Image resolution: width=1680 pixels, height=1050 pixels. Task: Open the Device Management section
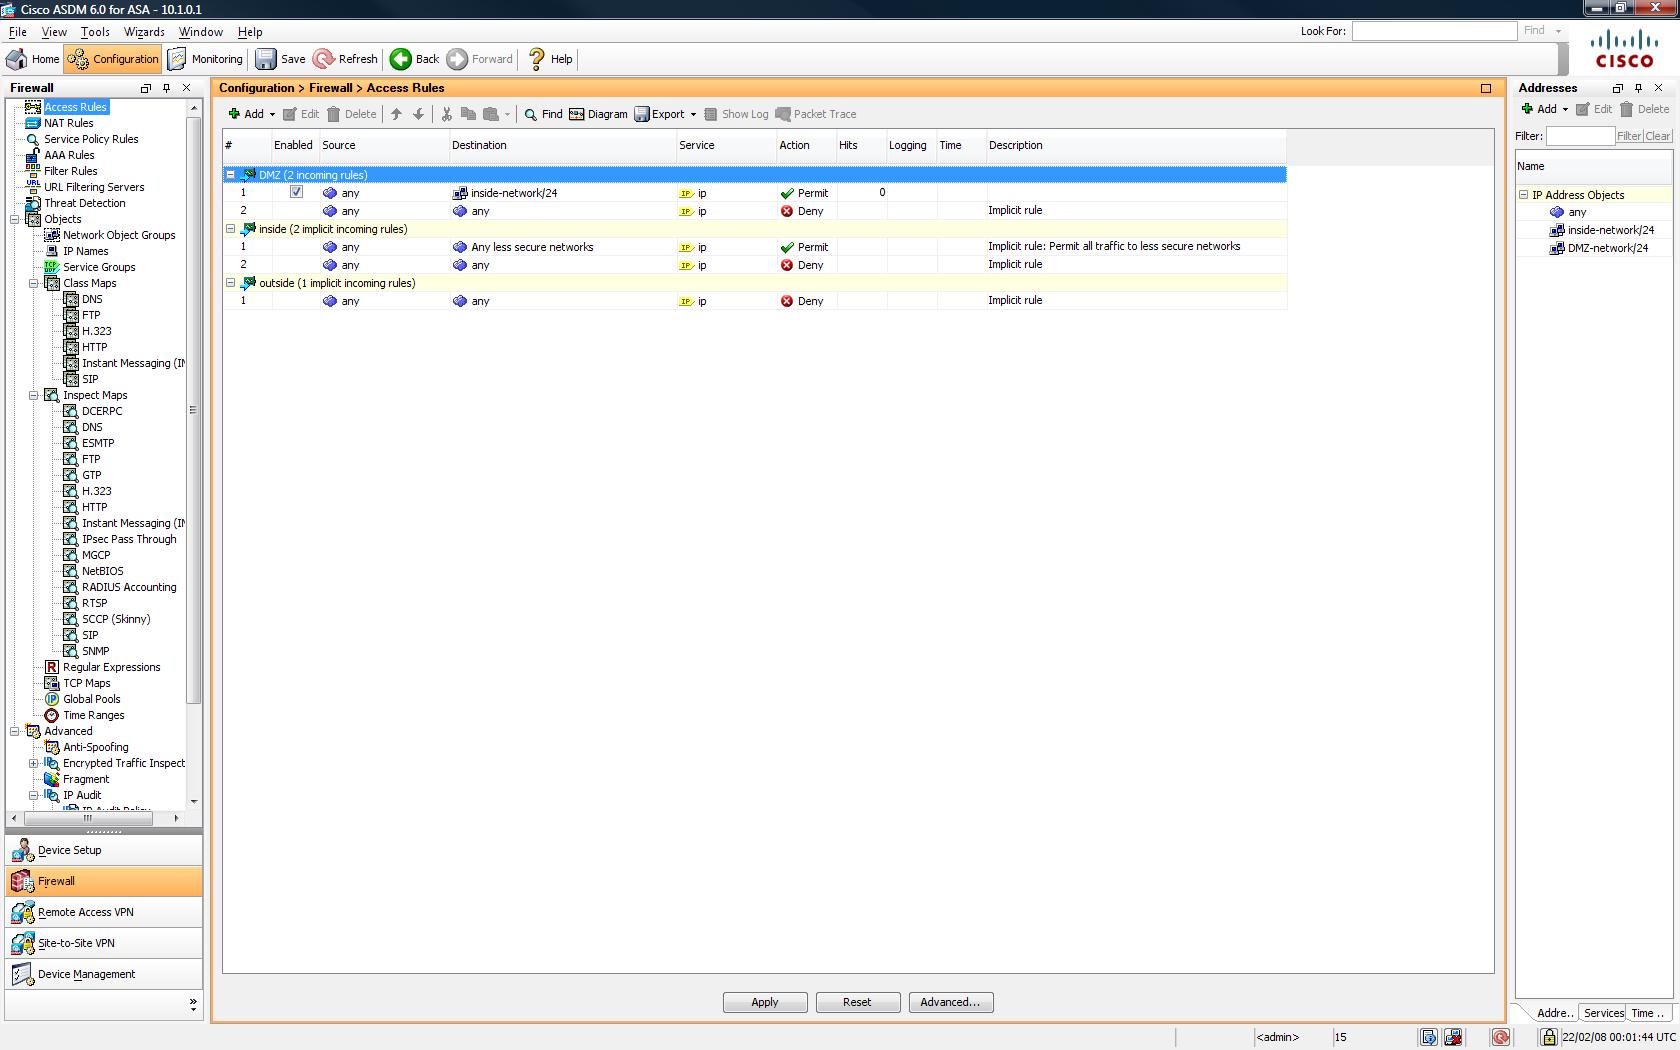point(104,974)
